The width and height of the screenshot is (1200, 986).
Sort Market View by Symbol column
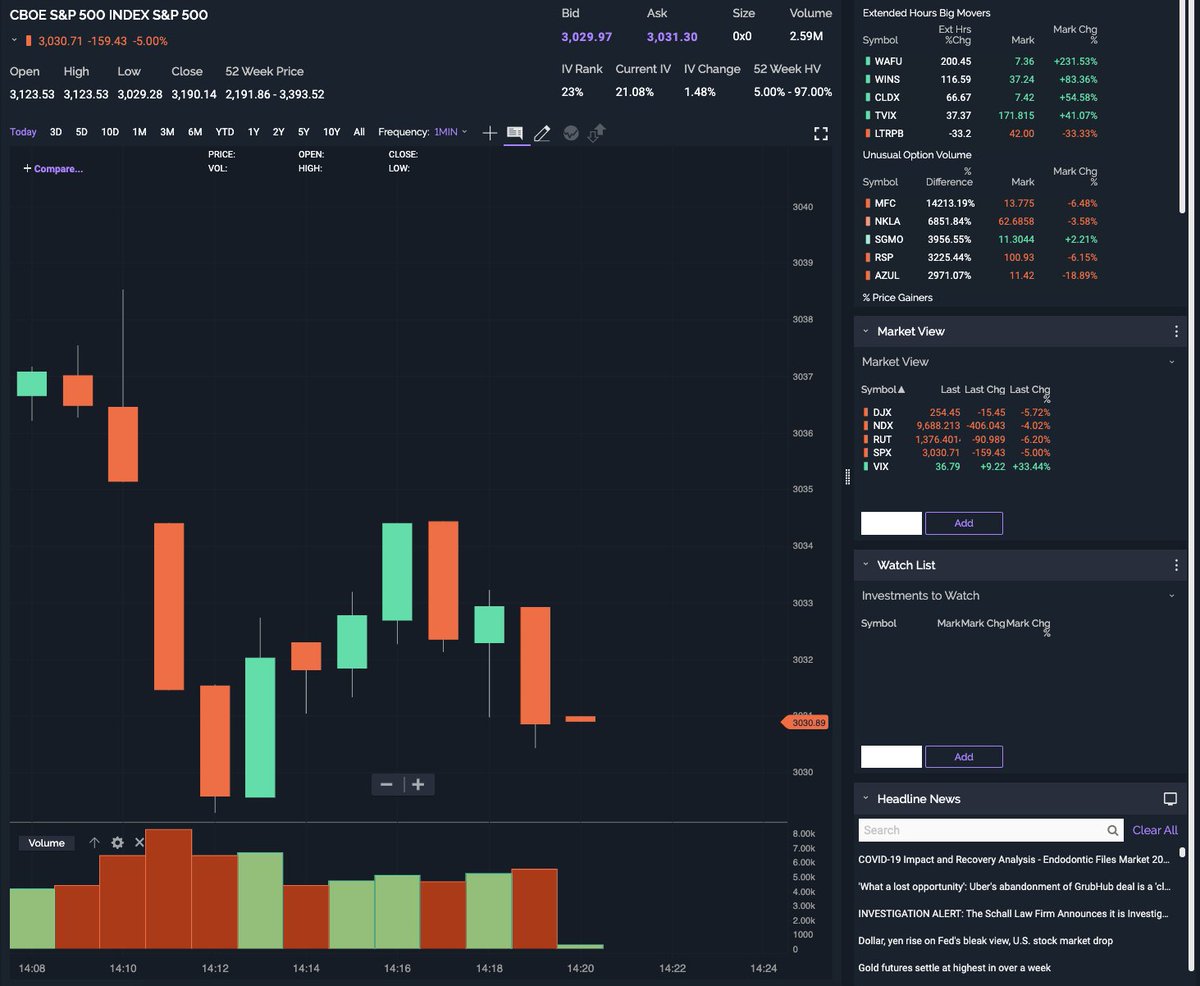point(883,389)
